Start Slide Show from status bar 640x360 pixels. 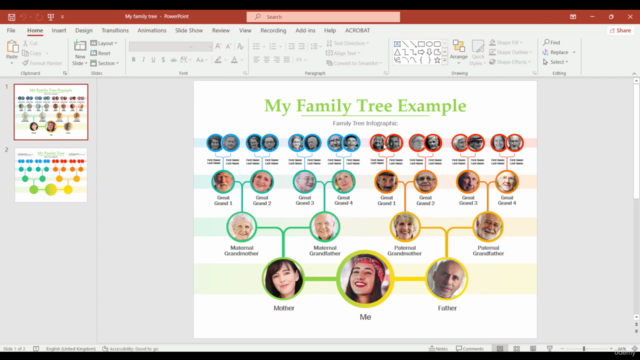(x=550, y=349)
